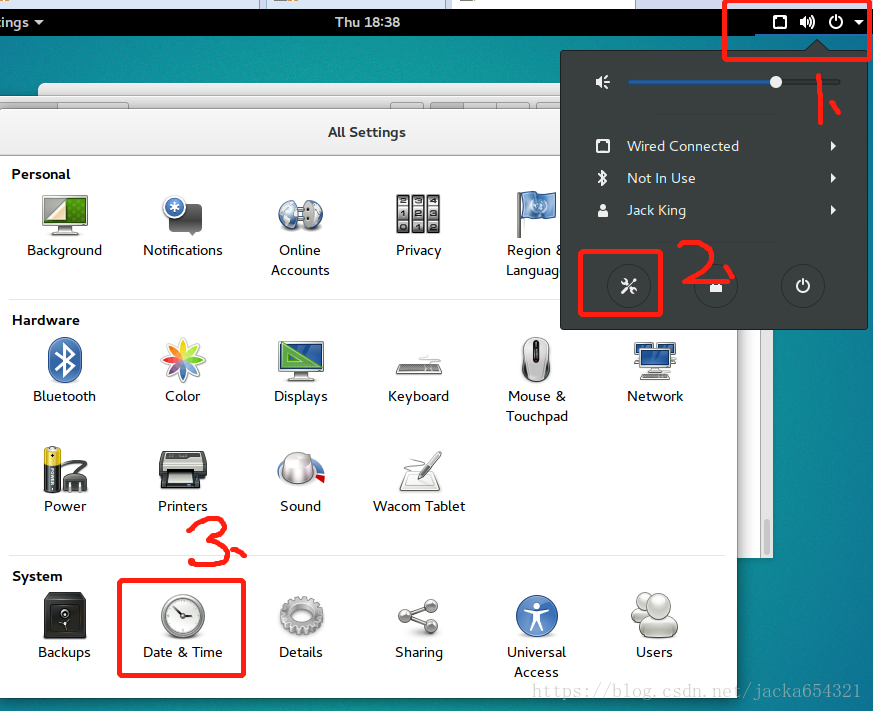Image resolution: width=873 pixels, height=711 pixels.
Task: Click the network icon in the top bar
Action: [x=779, y=22]
